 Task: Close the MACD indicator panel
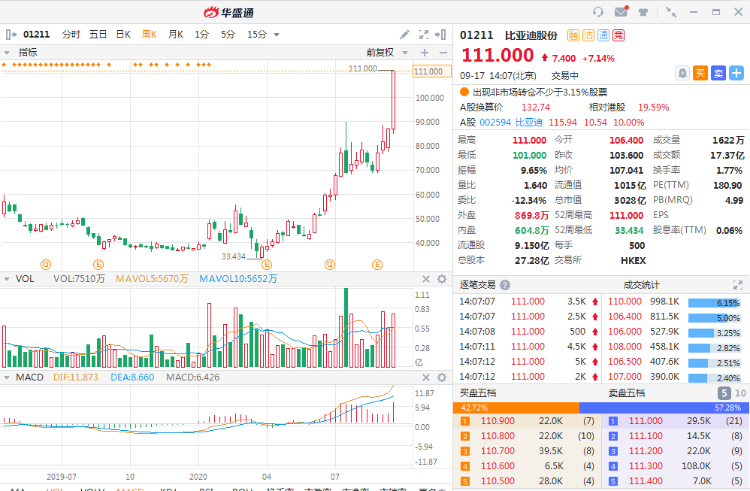[x=426, y=377]
